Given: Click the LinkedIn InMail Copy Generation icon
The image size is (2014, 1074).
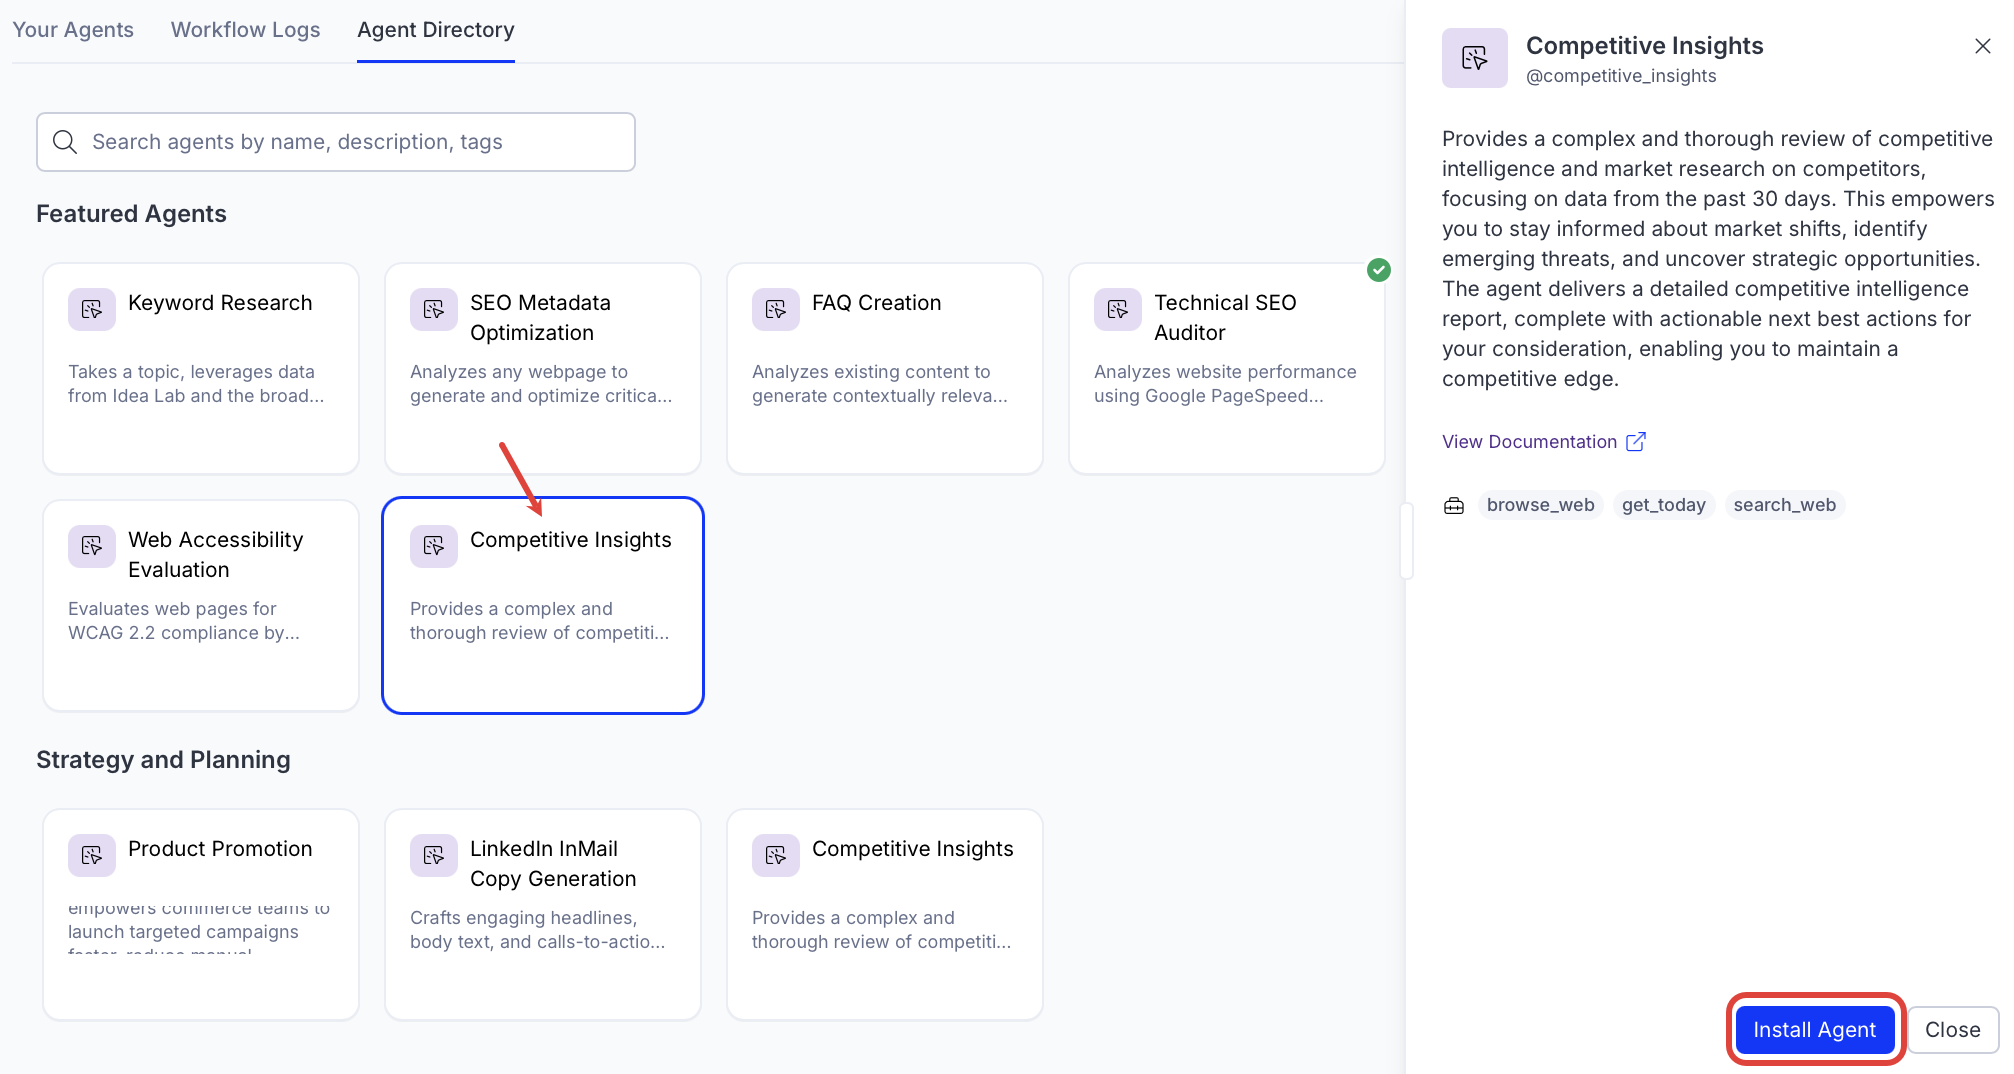Looking at the screenshot, I should [433, 855].
